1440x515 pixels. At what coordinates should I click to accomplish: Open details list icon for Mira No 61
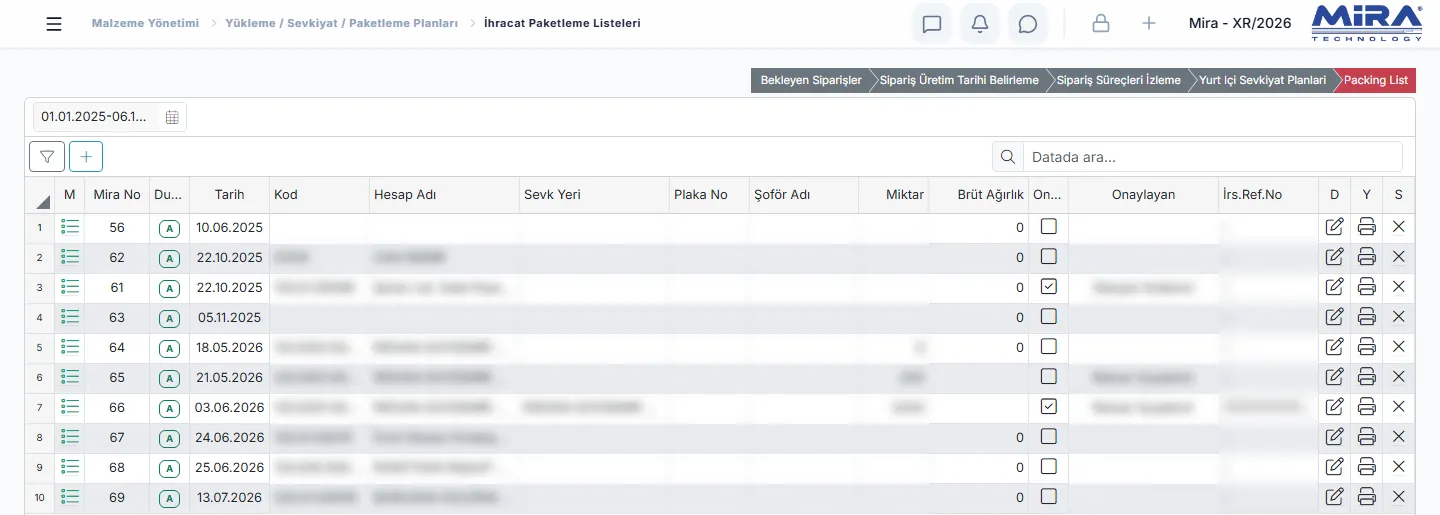69,287
